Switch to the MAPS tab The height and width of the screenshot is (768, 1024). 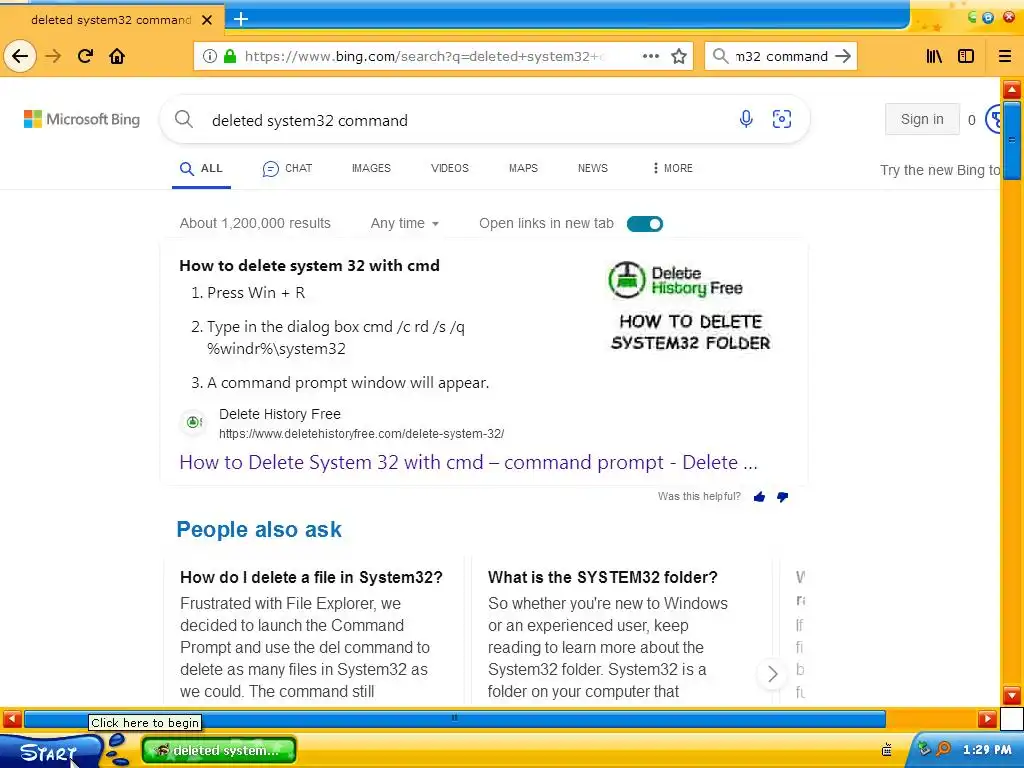click(523, 168)
